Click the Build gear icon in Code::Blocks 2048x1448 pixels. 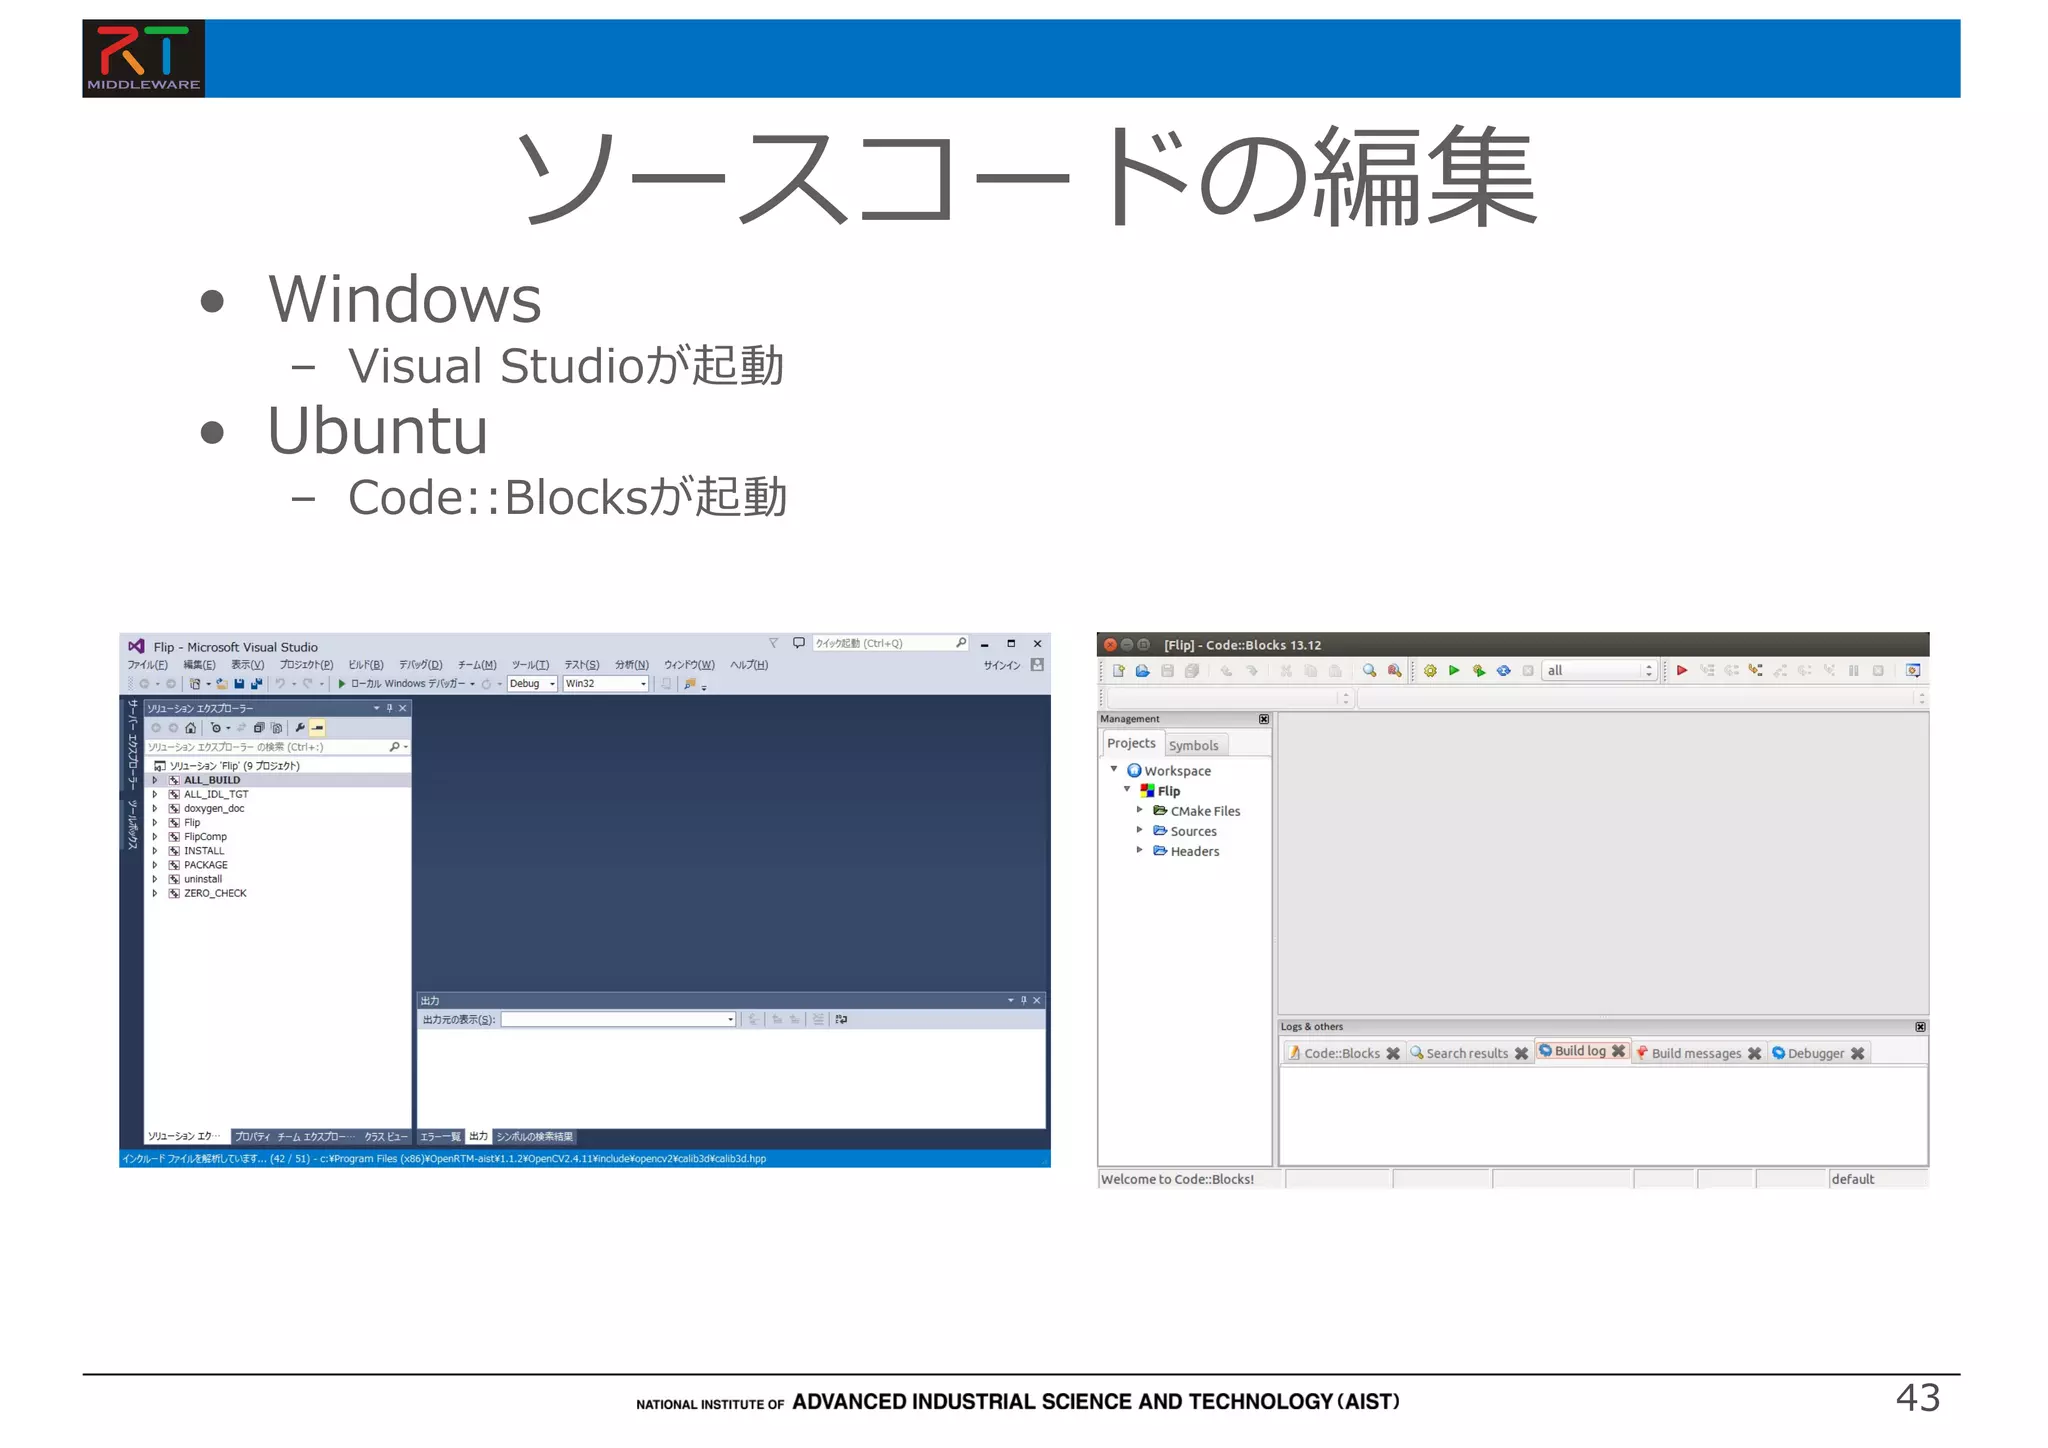(x=1430, y=671)
